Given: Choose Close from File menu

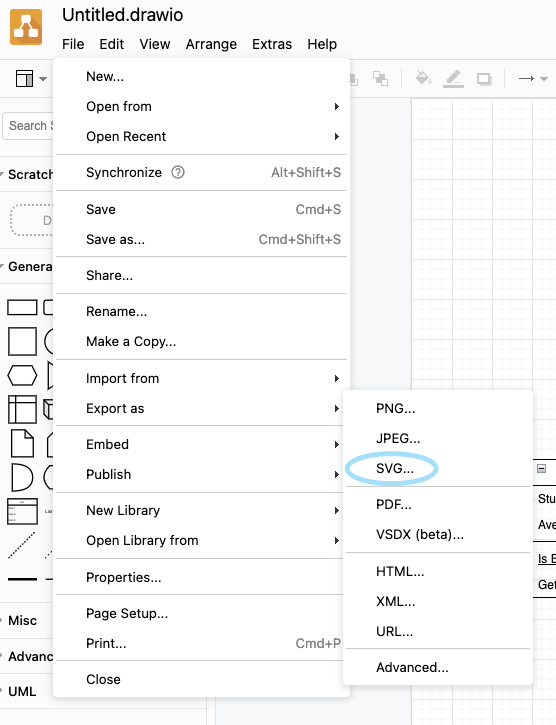Looking at the screenshot, I should 201,680.
